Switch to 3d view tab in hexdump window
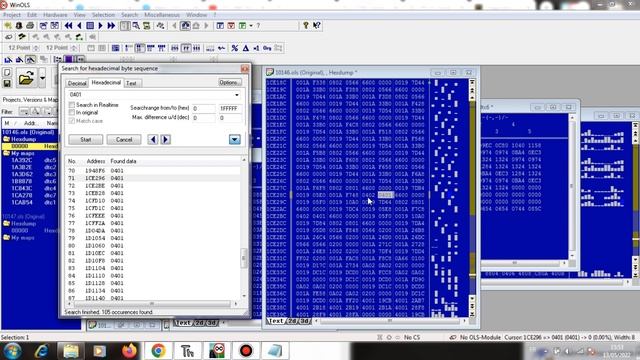 304,321
